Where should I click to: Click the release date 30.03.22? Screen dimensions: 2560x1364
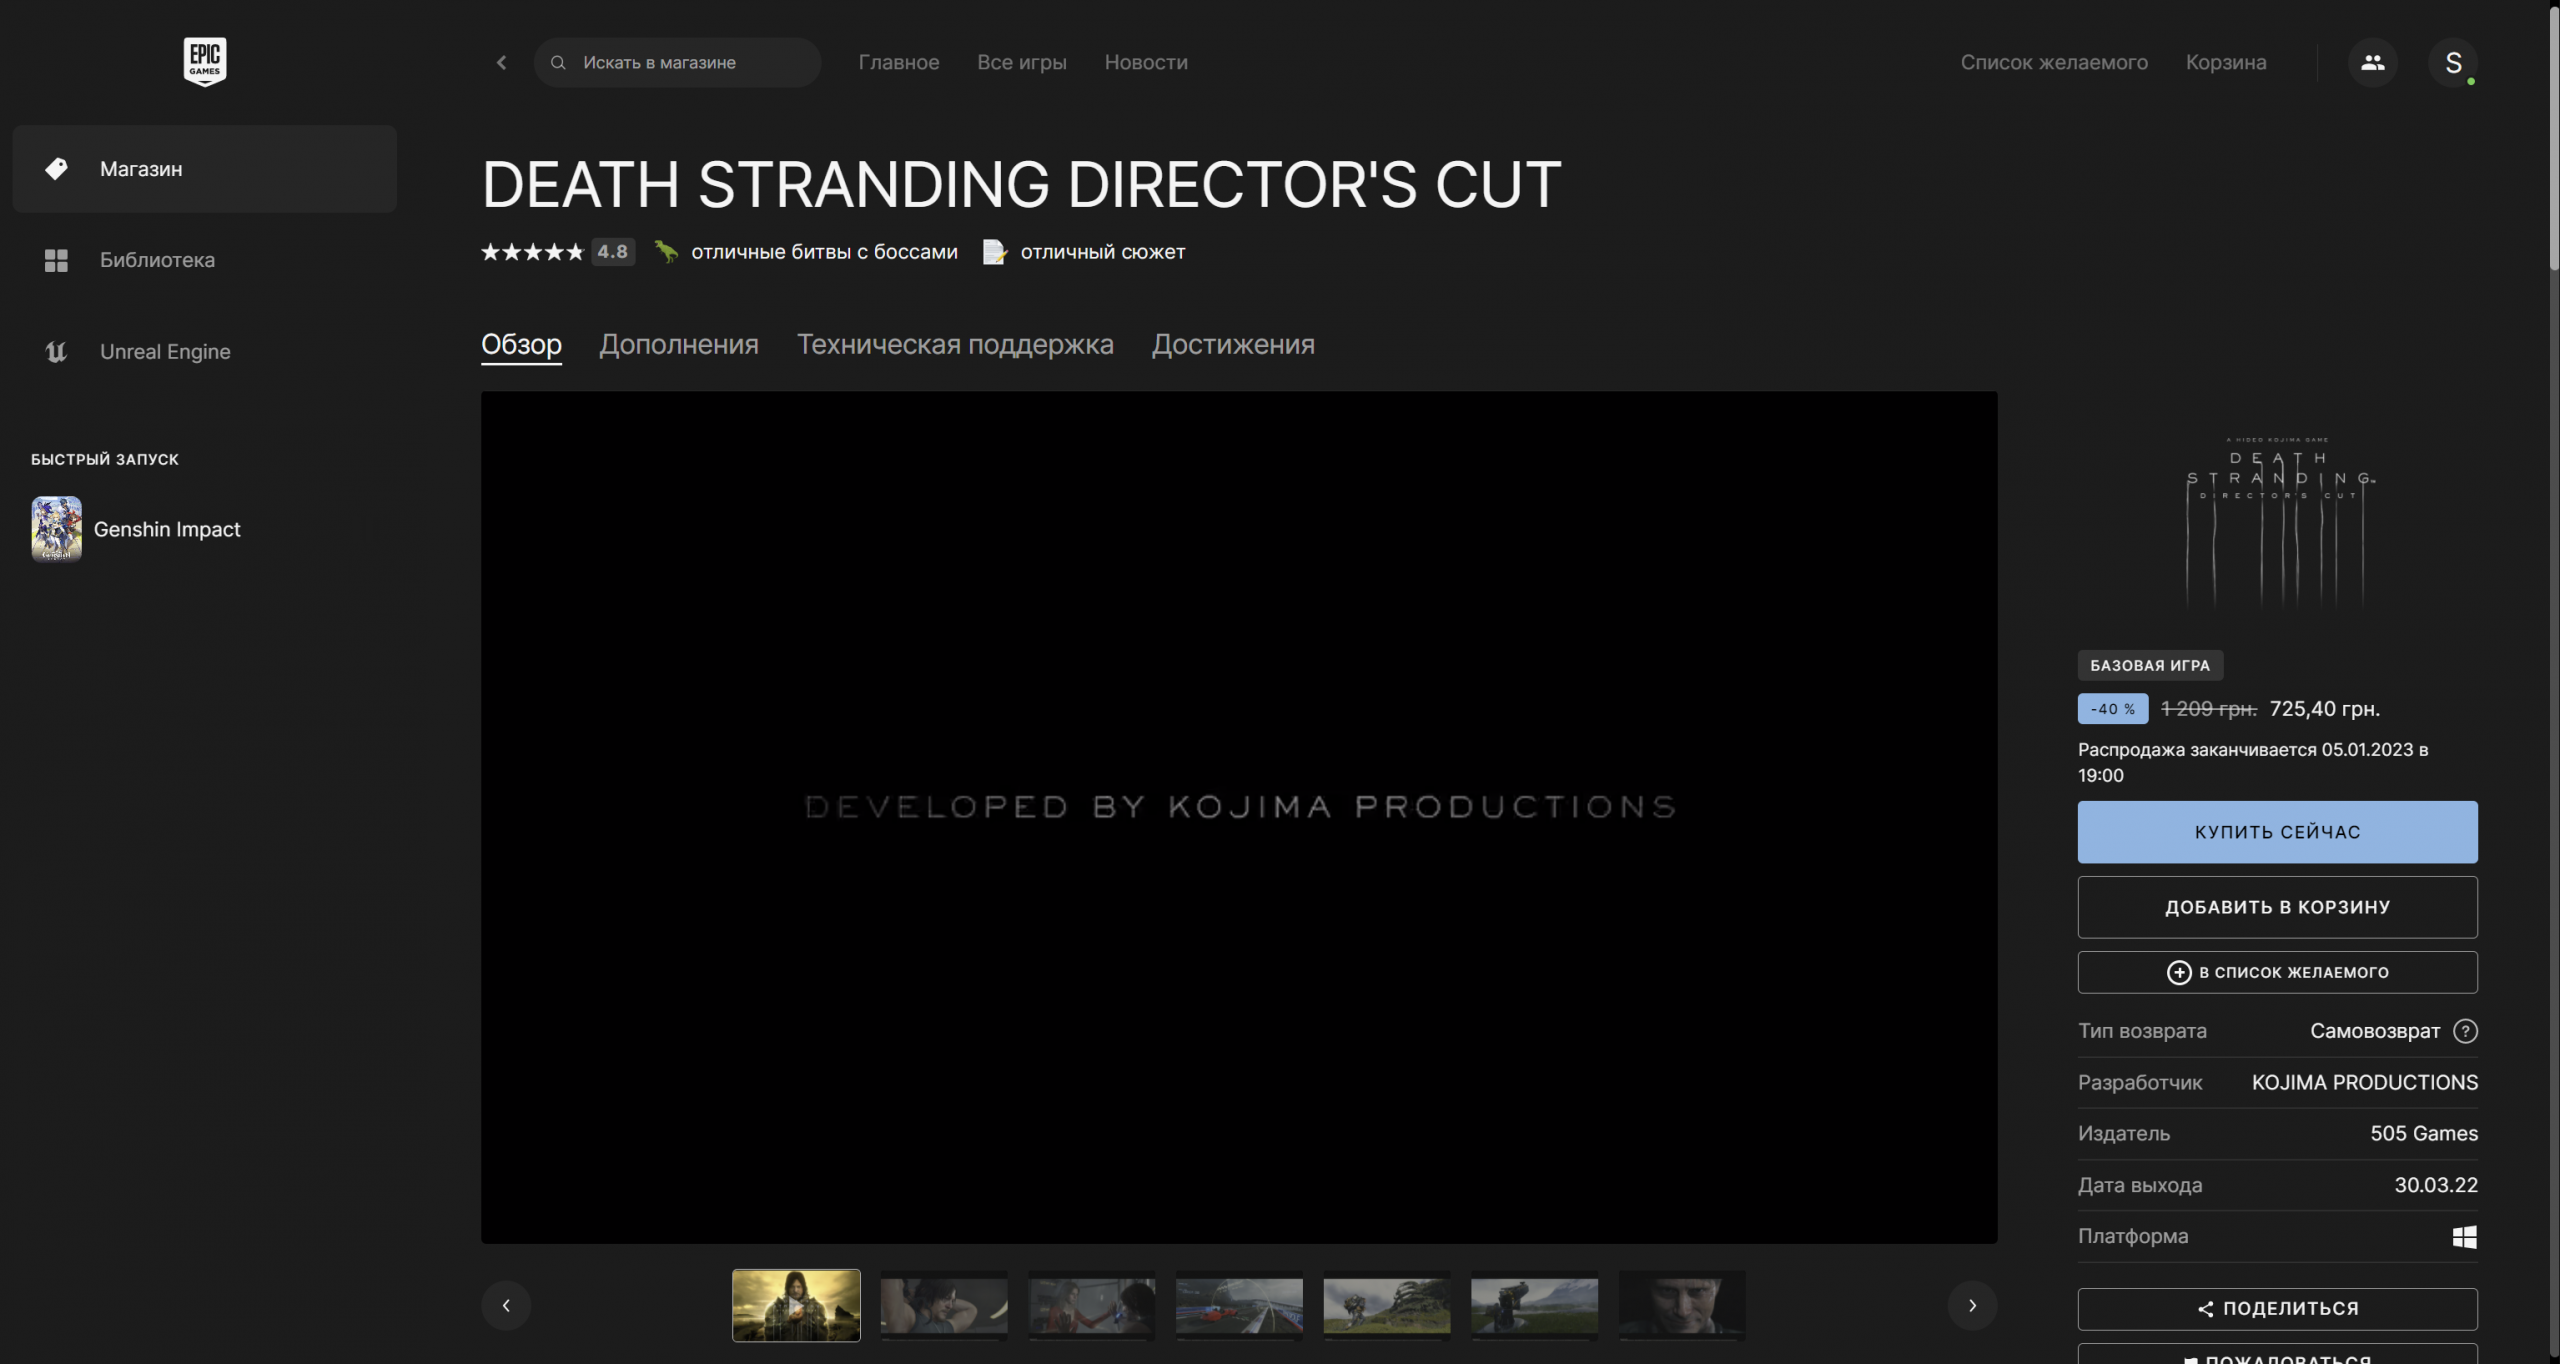pos(2436,1185)
